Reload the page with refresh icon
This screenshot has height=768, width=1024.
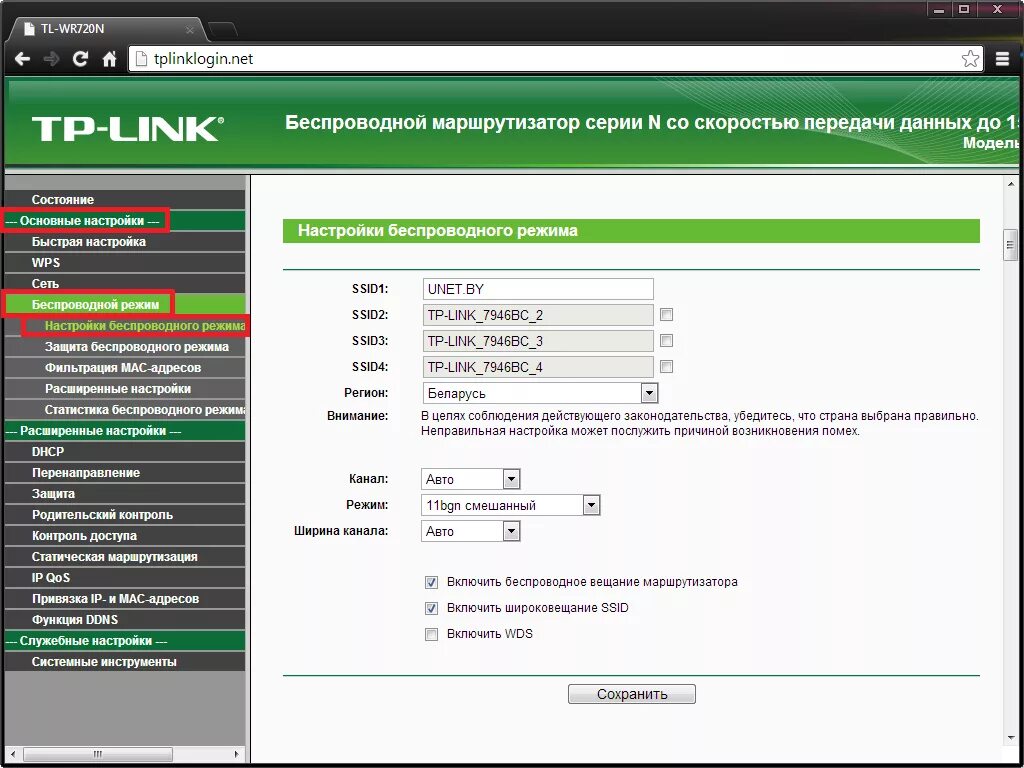80,59
